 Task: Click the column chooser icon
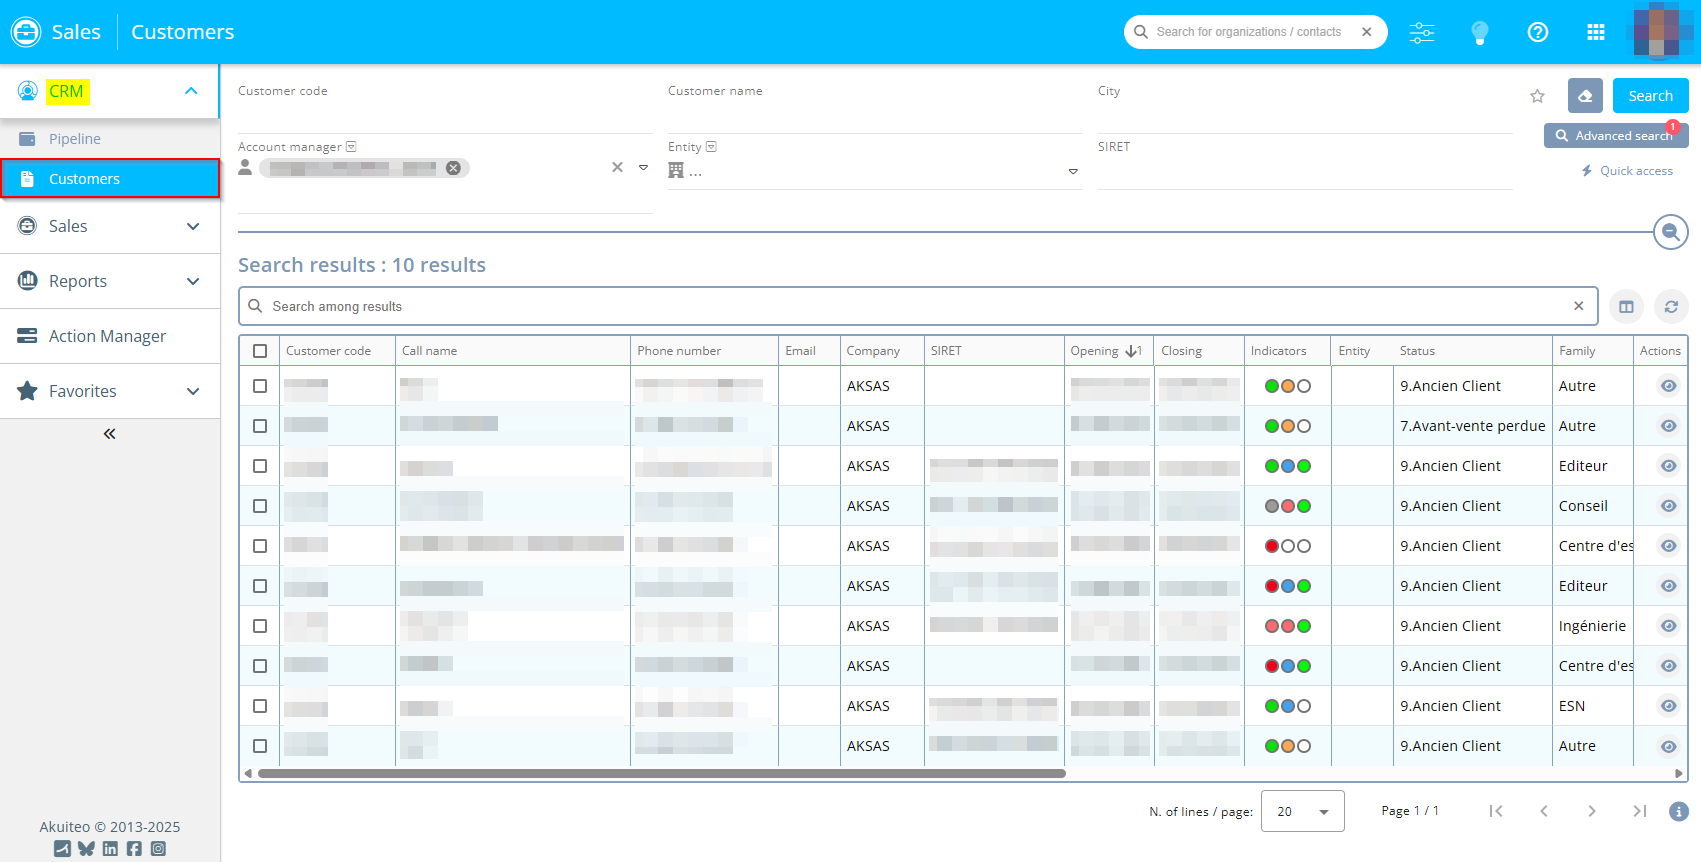[x=1626, y=307]
